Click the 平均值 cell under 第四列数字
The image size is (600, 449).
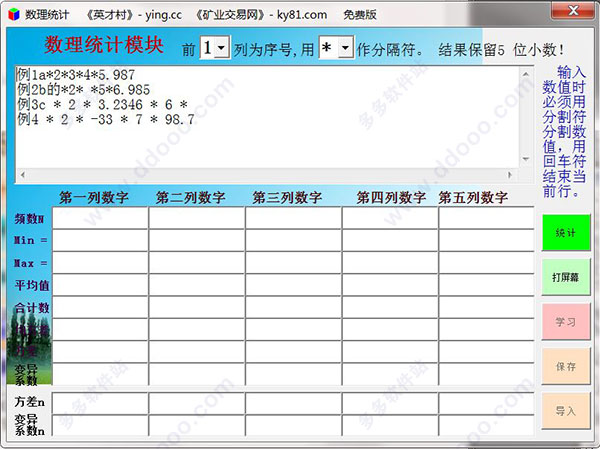pos(390,285)
